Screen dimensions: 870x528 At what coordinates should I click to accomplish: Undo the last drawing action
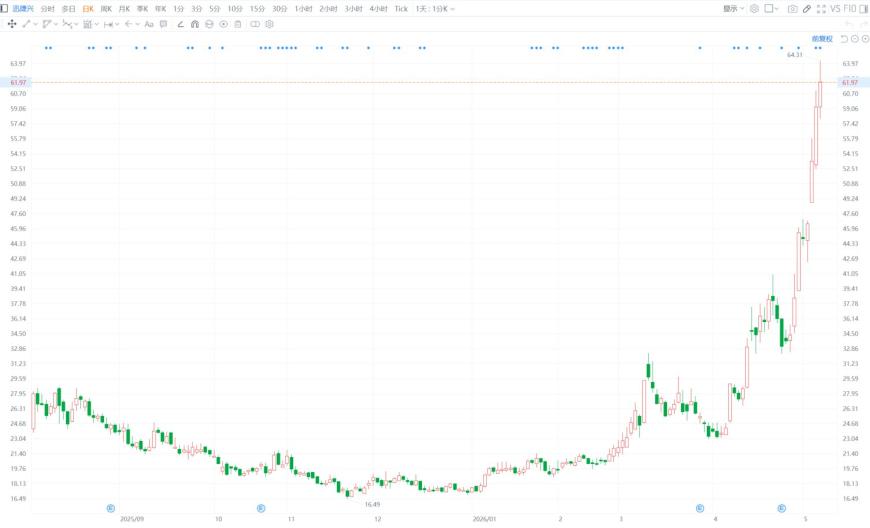[x=848, y=24]
